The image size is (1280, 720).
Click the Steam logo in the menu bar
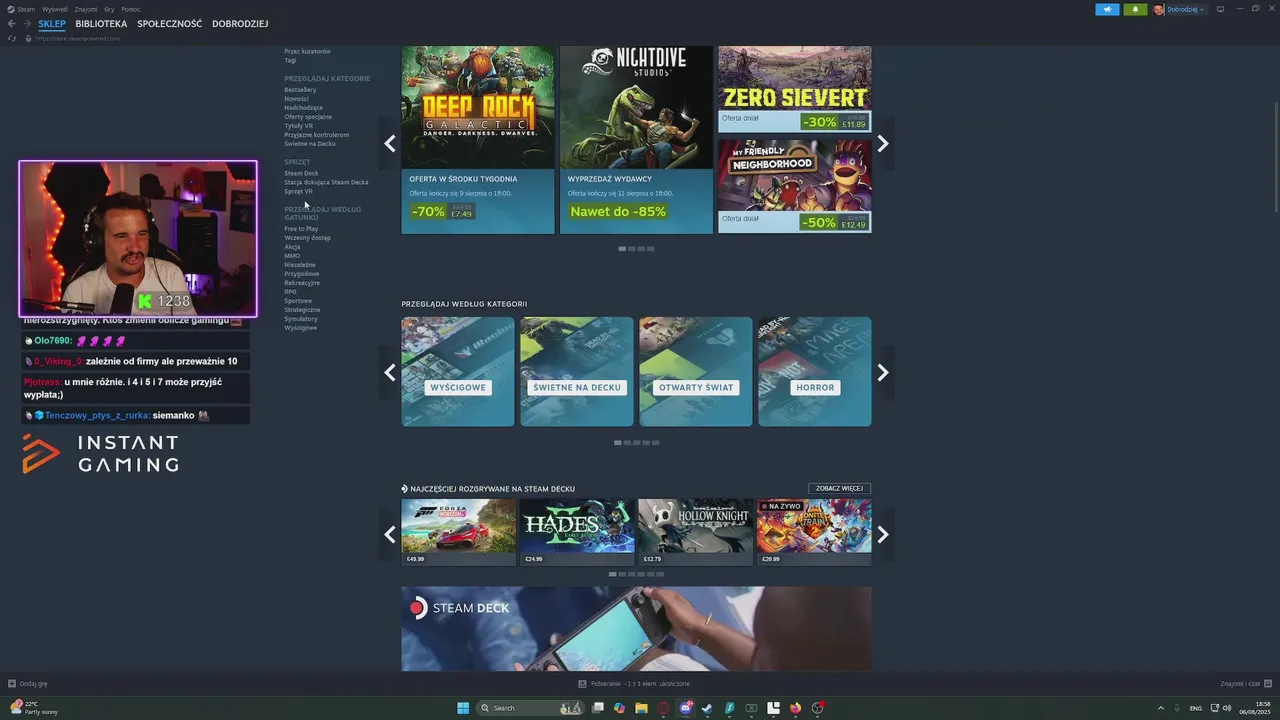(11, 9)
